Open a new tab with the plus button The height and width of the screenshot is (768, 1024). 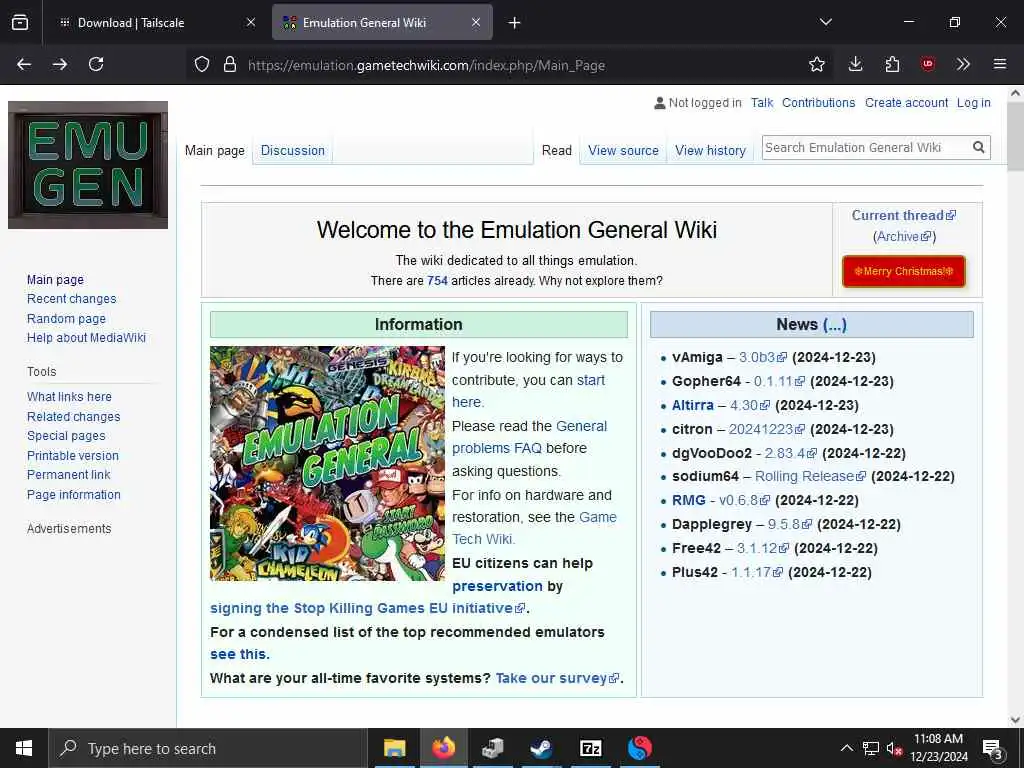[515, 23]
